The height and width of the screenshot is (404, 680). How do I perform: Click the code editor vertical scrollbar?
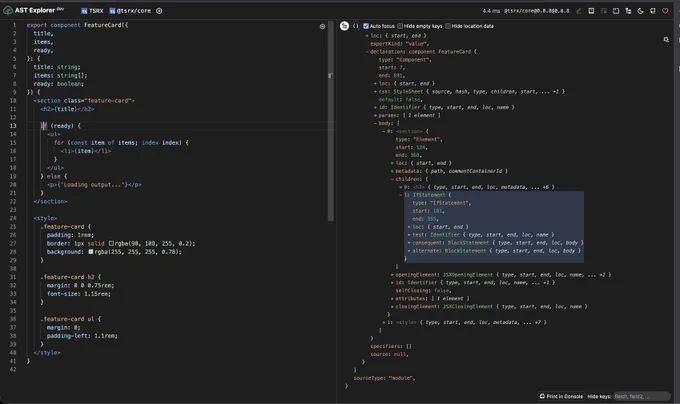point(331,121)
